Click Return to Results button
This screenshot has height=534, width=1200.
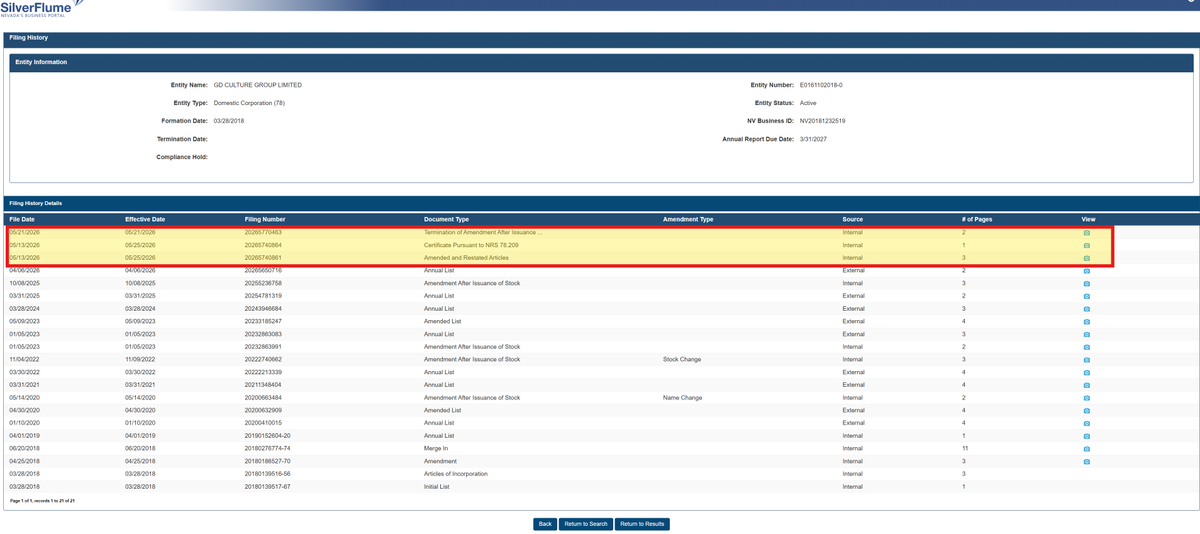pyautogui.click(x=642, y=524)
